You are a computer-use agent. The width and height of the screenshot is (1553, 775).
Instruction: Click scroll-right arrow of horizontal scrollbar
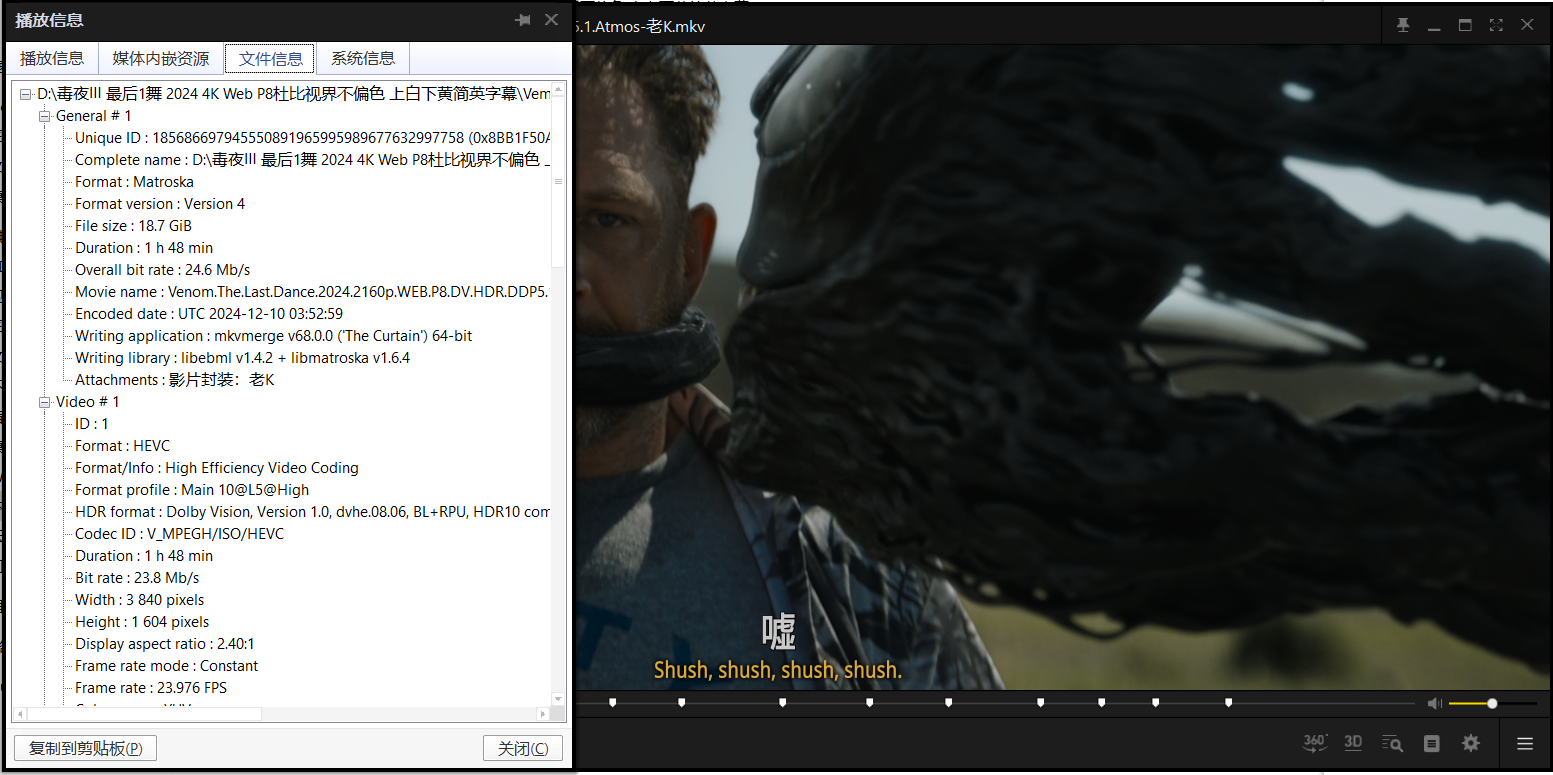[x=543, y=714]
